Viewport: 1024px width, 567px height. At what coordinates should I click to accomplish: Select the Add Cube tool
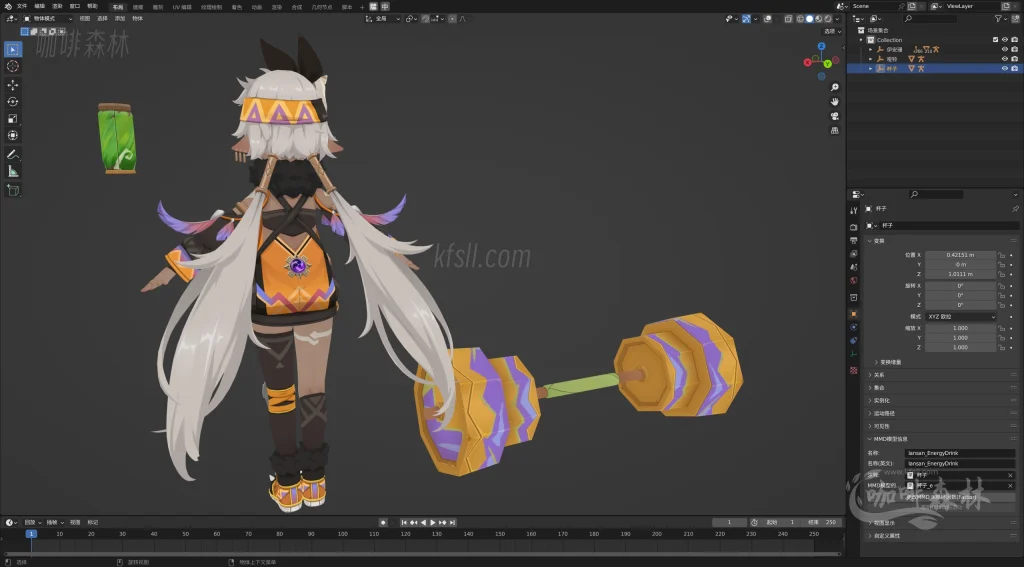click(x=13, y=190)
